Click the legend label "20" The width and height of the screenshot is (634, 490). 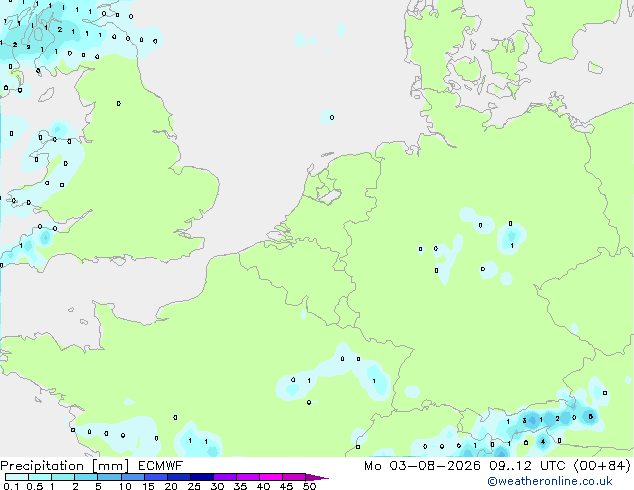point(171,486)
